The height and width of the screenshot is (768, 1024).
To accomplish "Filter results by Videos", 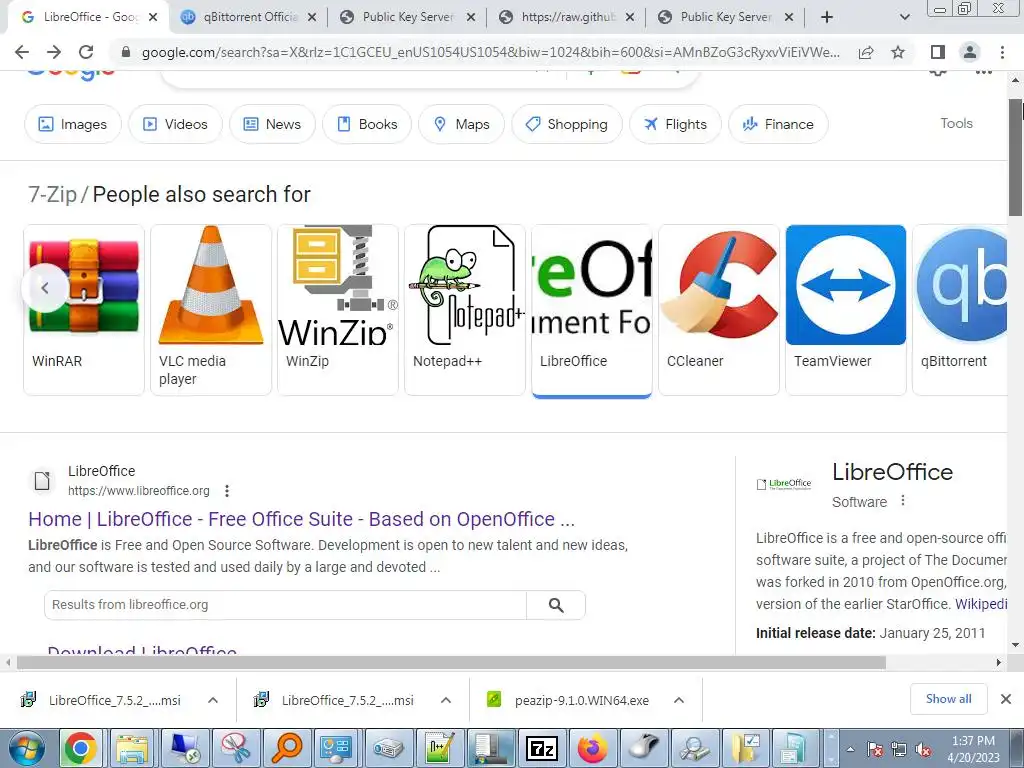I will click(x=175, y=124).
